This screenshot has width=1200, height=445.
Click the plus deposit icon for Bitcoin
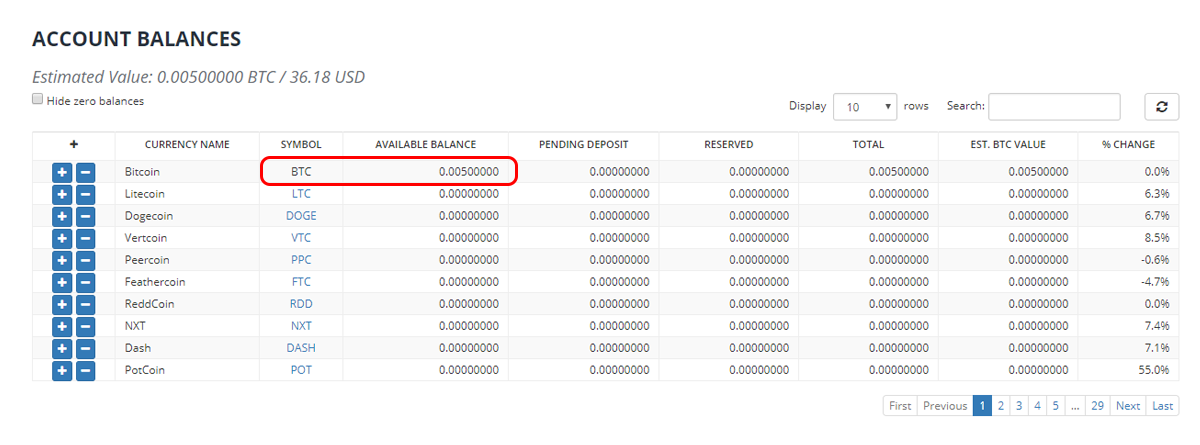(x=61, y=172)
